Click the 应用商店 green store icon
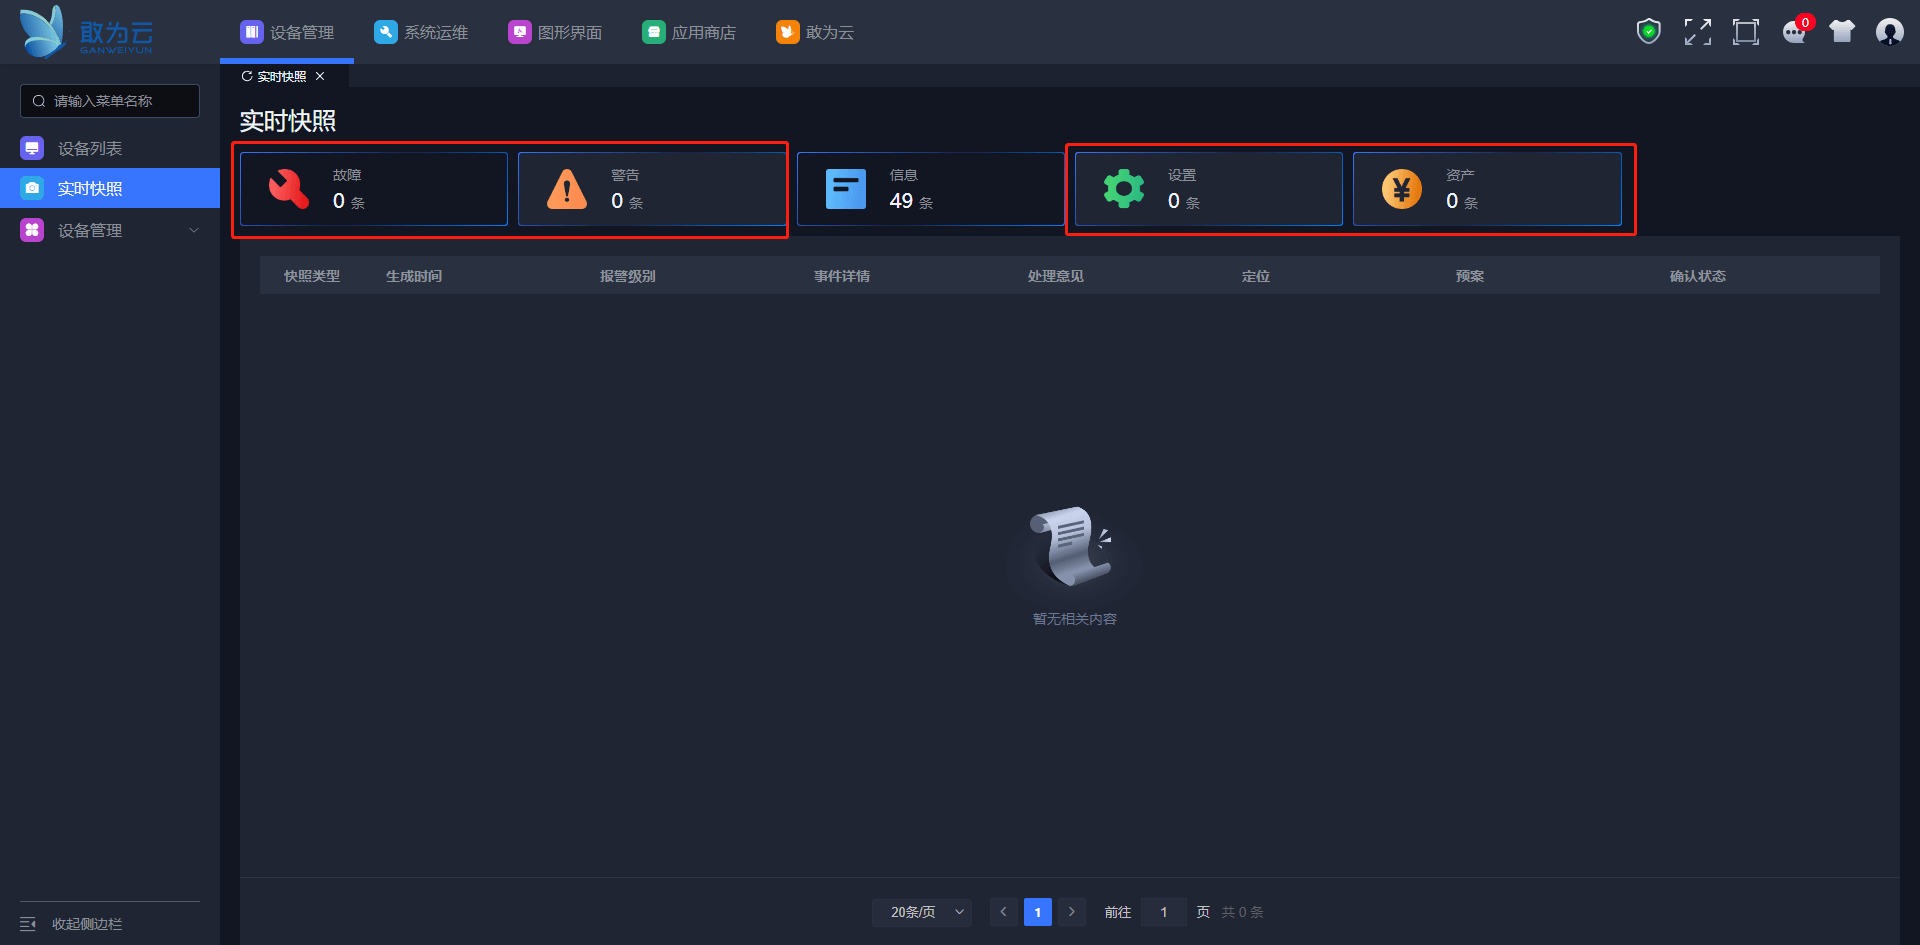 [654, 32]
